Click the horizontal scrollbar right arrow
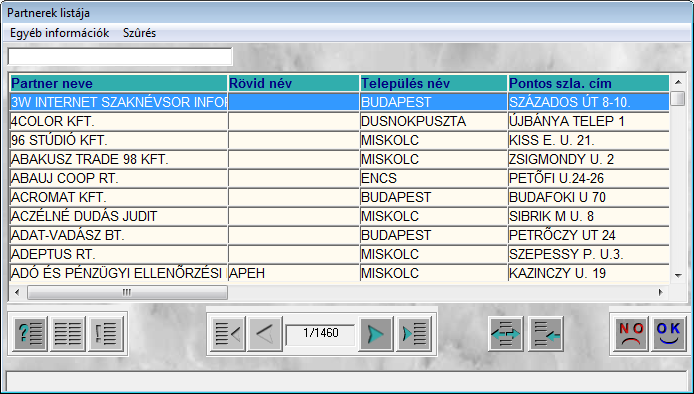Image resolution: width=694 pixels, height=394 pixels. (661, 292)
